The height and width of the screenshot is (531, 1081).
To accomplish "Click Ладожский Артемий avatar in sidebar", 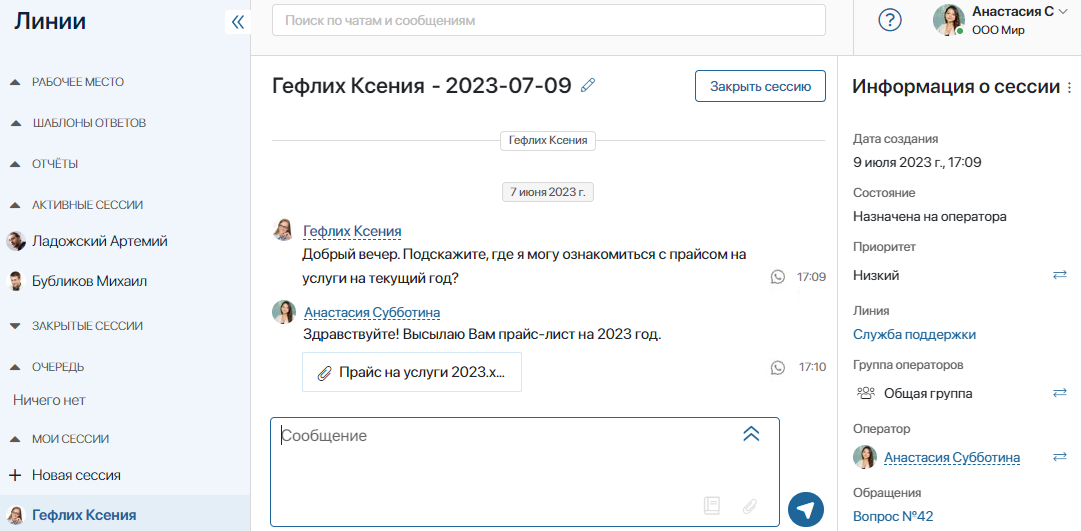I will tap(16, 241).
